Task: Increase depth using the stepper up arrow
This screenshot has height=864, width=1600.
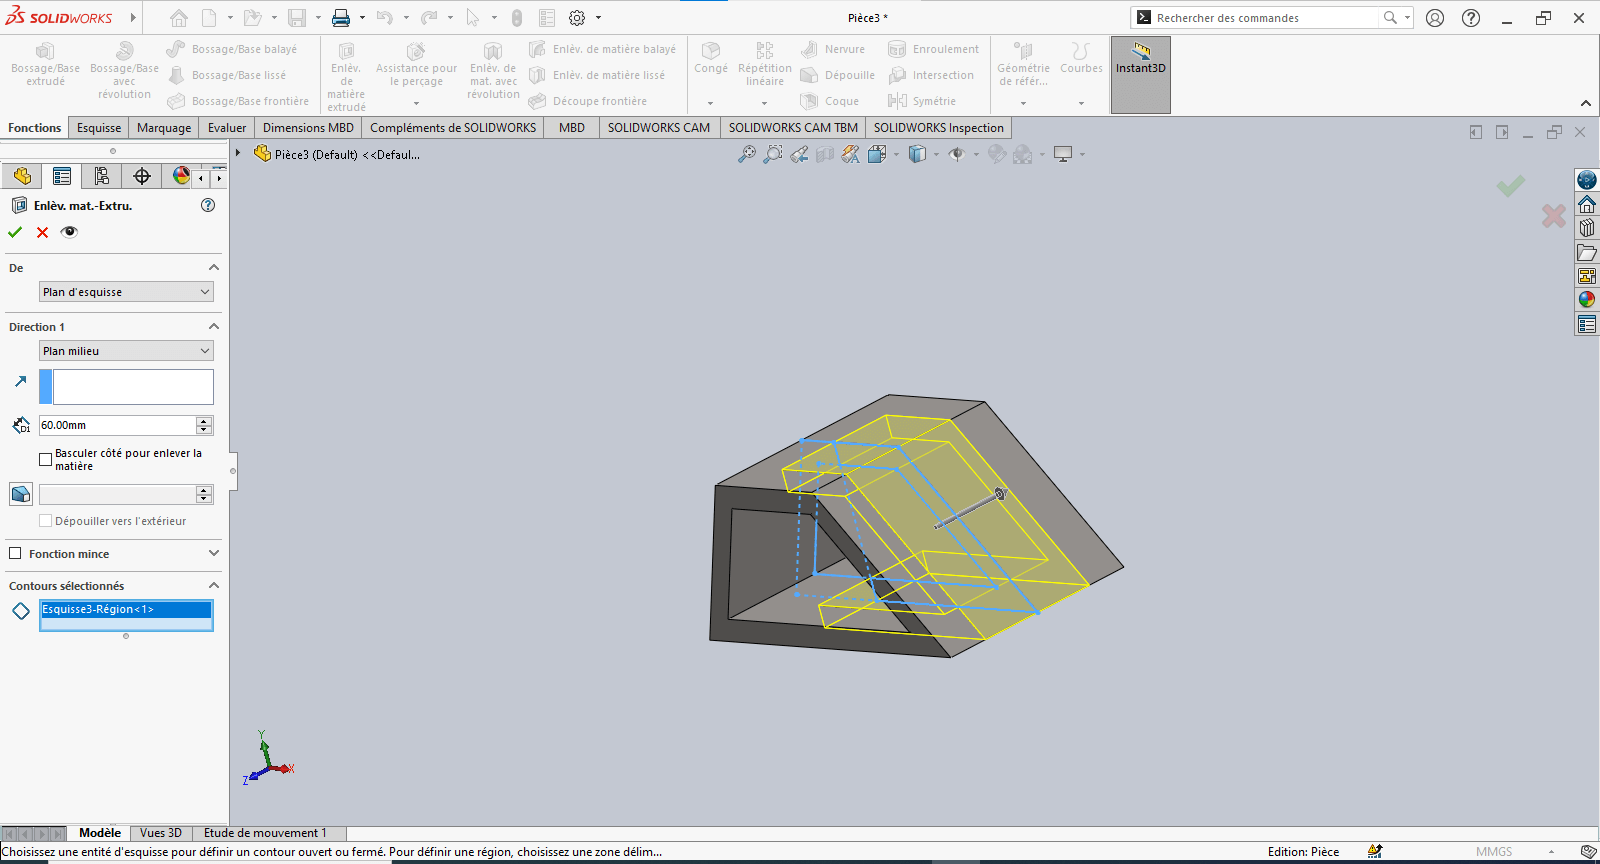Action: click(x=204, y=421)
